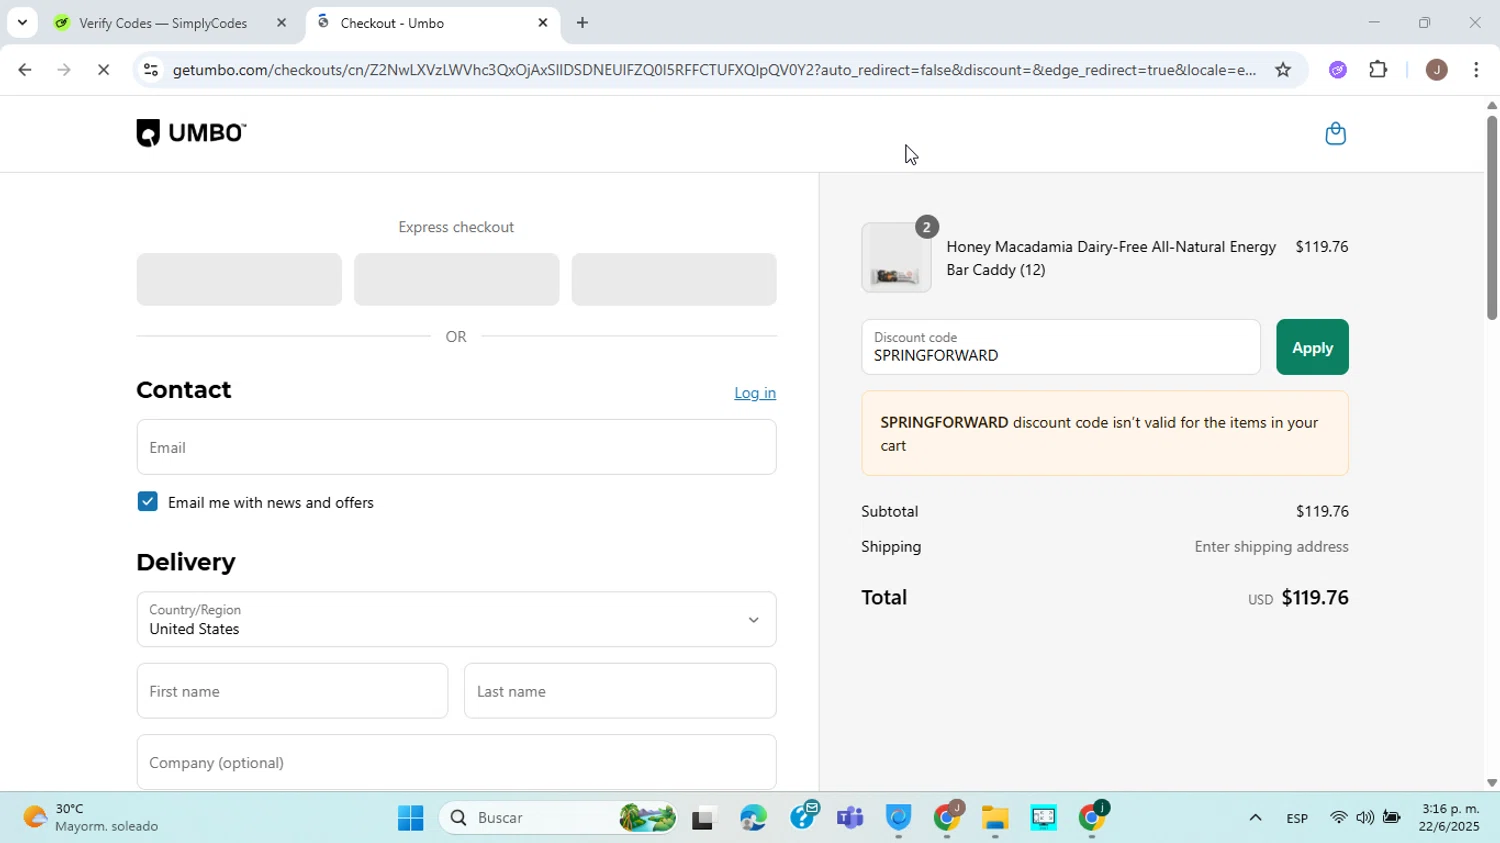Screen dimensions: 1500x843
Task: Apply the discount code
Action: pyautogui.click(x=1312, y=347)
